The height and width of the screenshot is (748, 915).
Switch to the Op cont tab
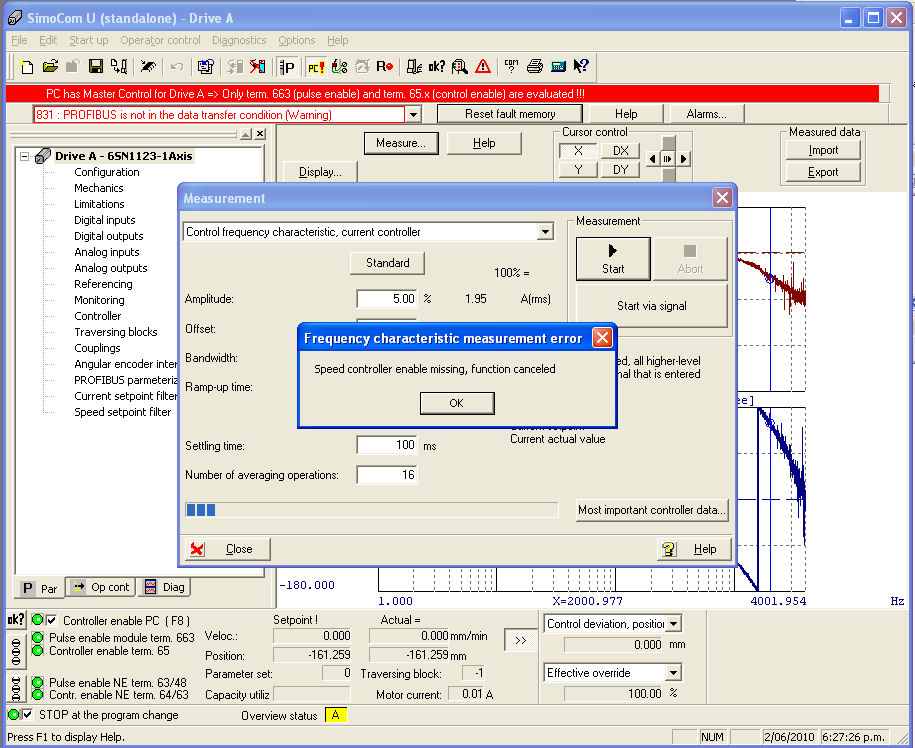click(102, 587)
